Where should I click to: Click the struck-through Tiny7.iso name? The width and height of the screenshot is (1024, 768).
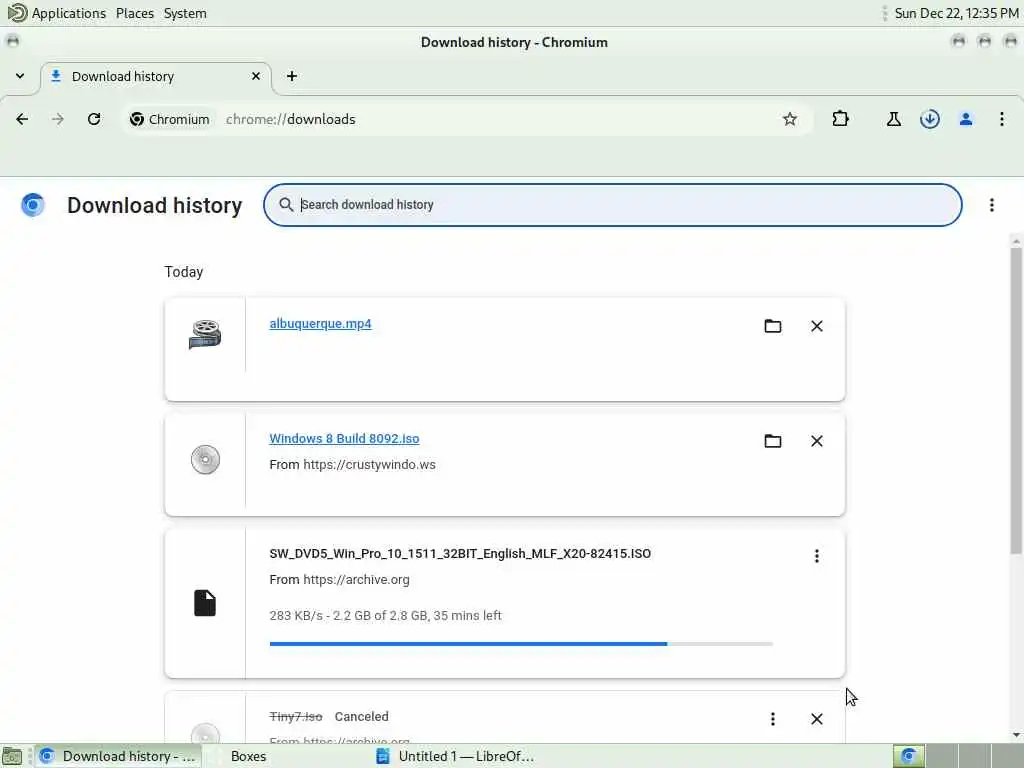click(x=296, y=716)
